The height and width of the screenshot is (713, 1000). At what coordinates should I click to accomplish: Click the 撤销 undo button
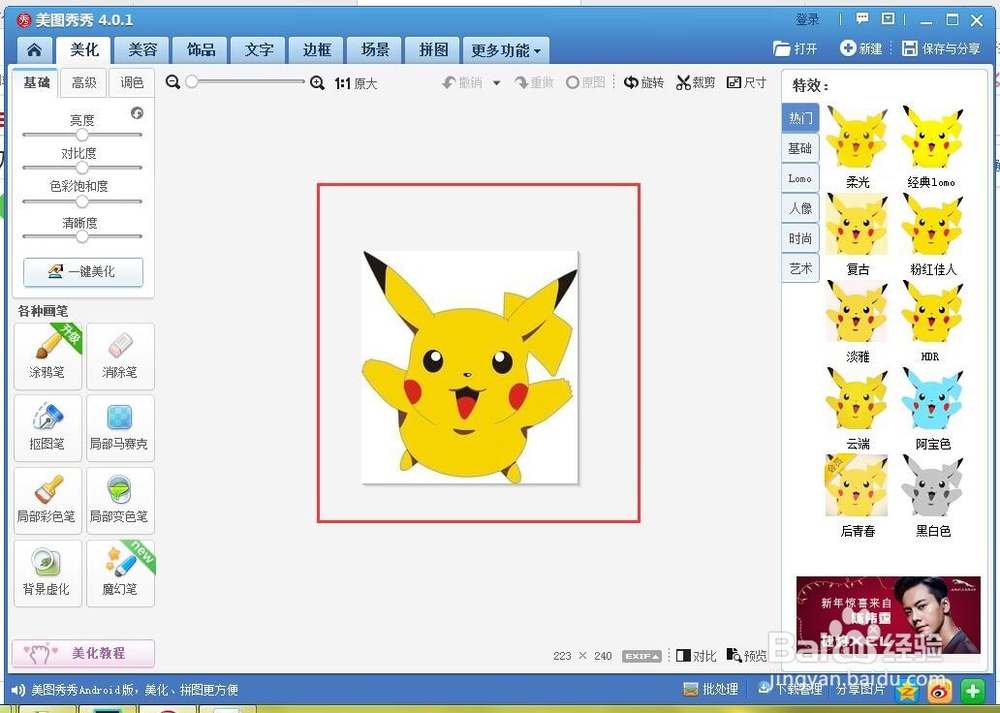(464, 82)
